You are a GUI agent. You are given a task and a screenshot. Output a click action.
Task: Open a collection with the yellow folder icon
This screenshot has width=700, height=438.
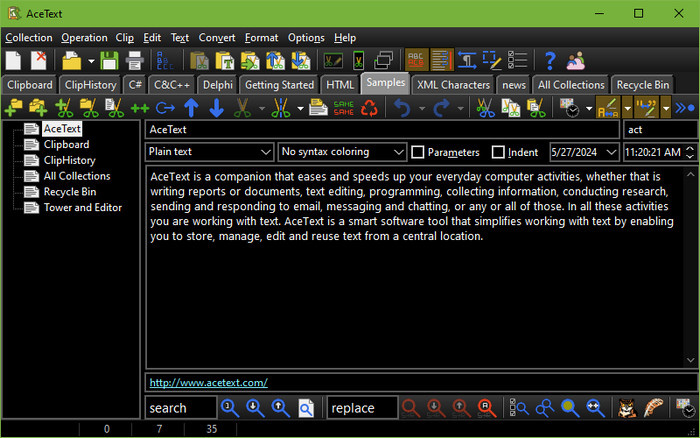[71, 60]
